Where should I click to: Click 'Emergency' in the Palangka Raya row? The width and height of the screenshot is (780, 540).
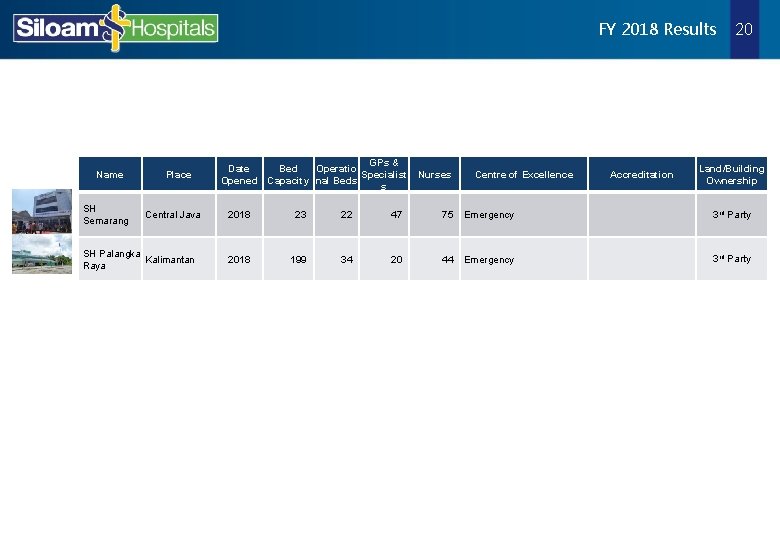[x=489, y=260]
